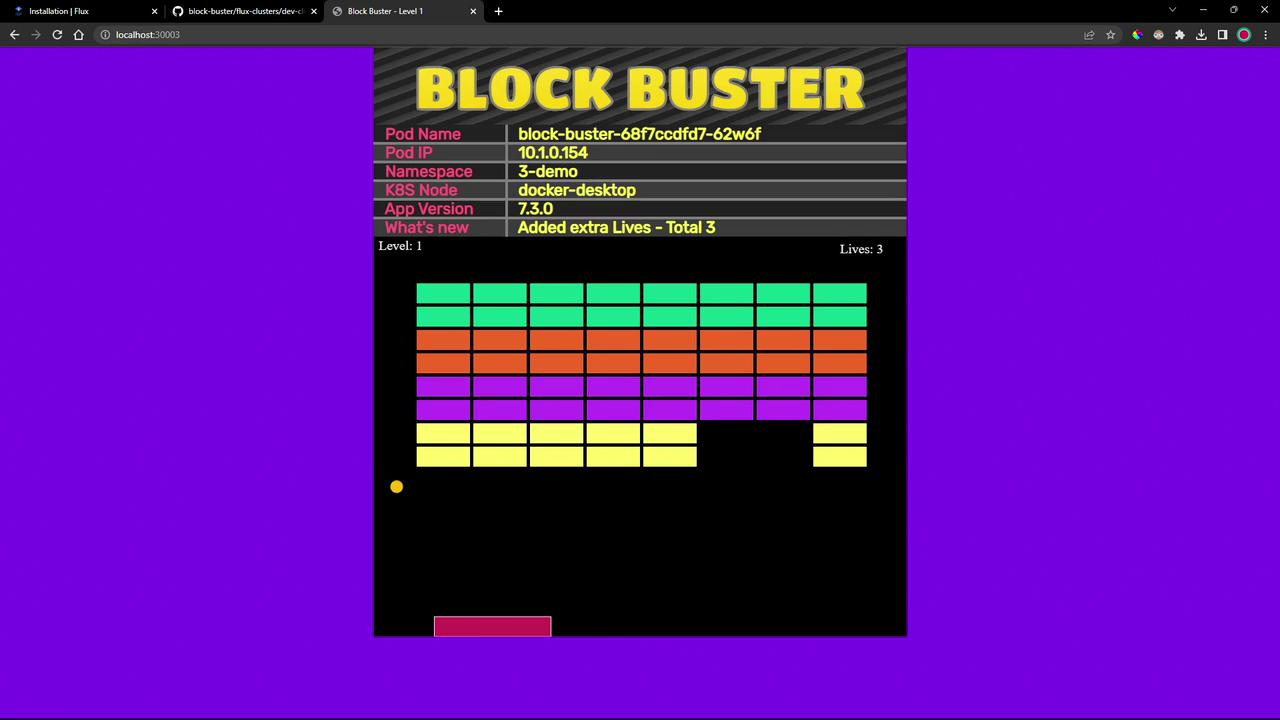Click the "What's new" label

tap(427, 228)
